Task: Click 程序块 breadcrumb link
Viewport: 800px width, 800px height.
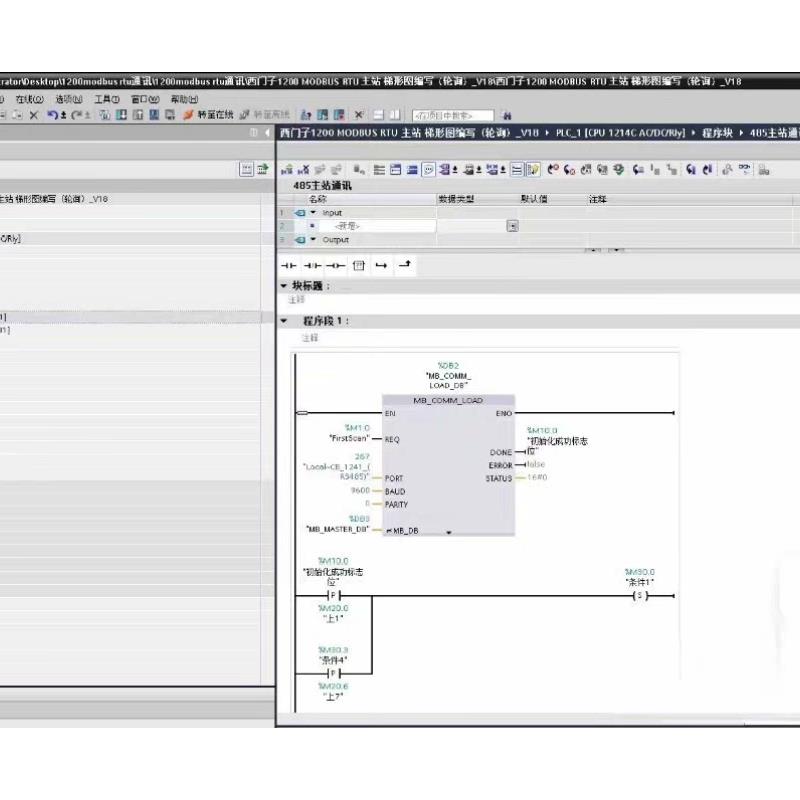Action: coord(717,133)
